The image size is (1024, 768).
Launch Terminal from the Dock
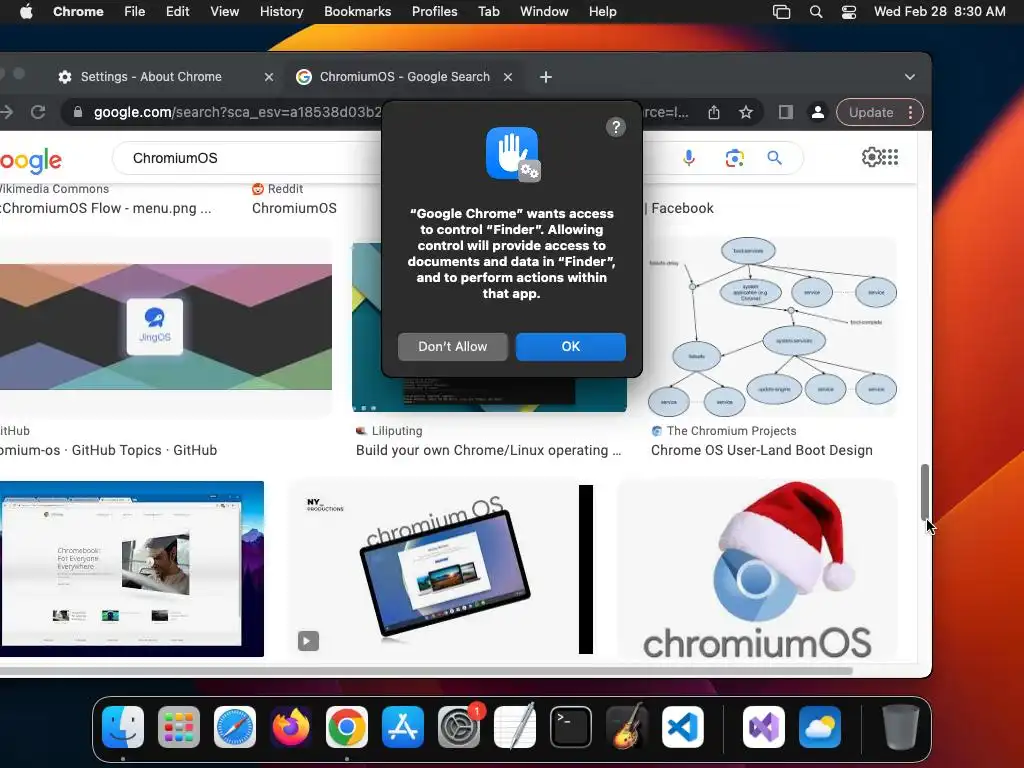(x=571, y=727)
